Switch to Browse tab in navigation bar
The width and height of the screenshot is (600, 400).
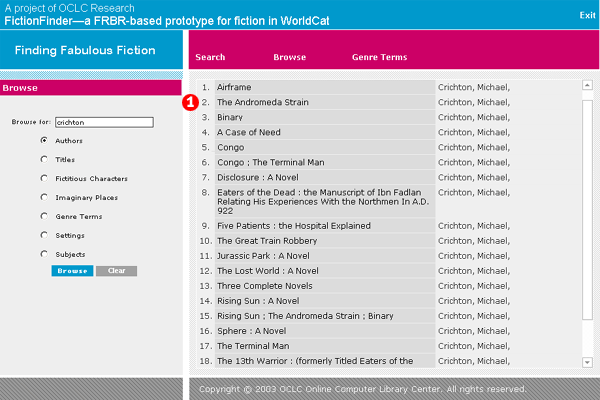point(290,57)
